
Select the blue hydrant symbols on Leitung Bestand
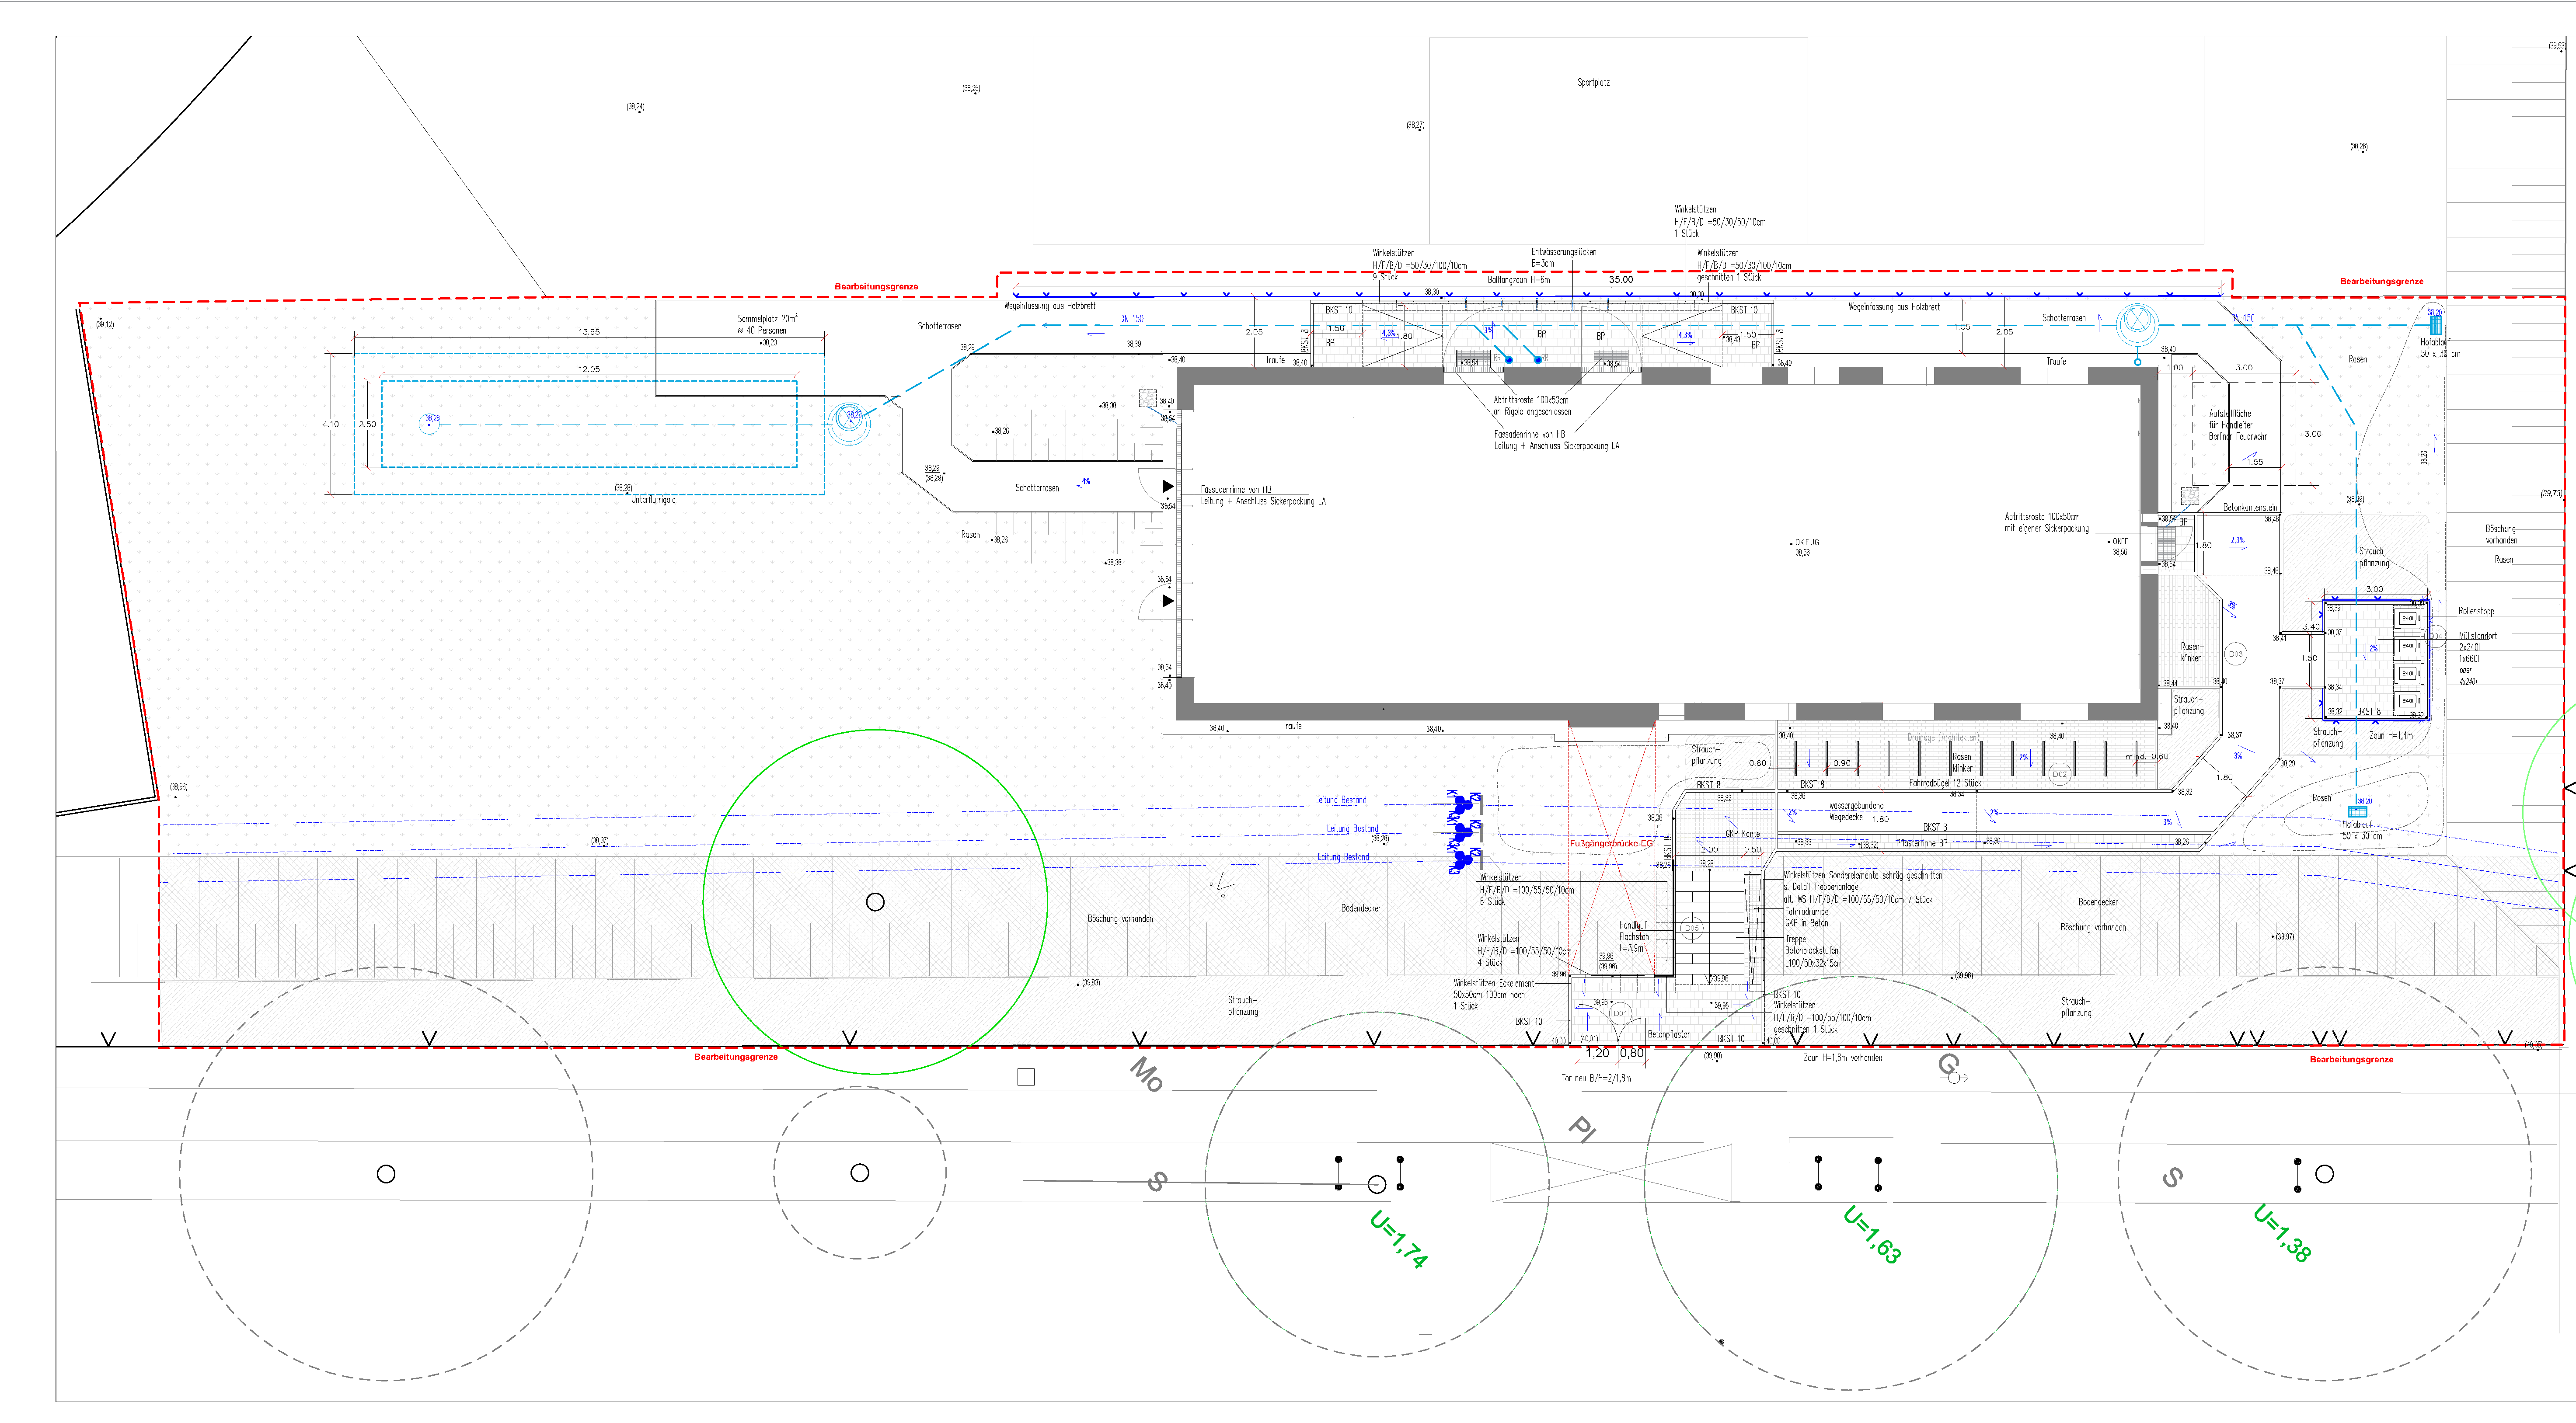coord(1465,831)
